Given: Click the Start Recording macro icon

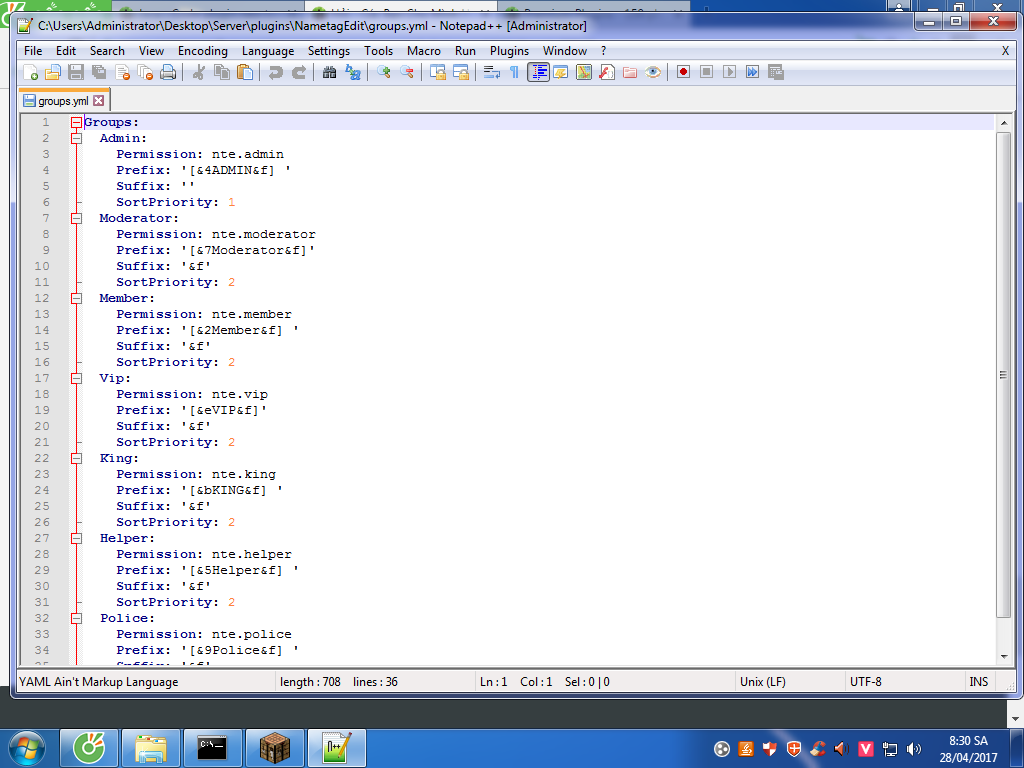Looking at the screenshot, I should click(x=683, y=72).
